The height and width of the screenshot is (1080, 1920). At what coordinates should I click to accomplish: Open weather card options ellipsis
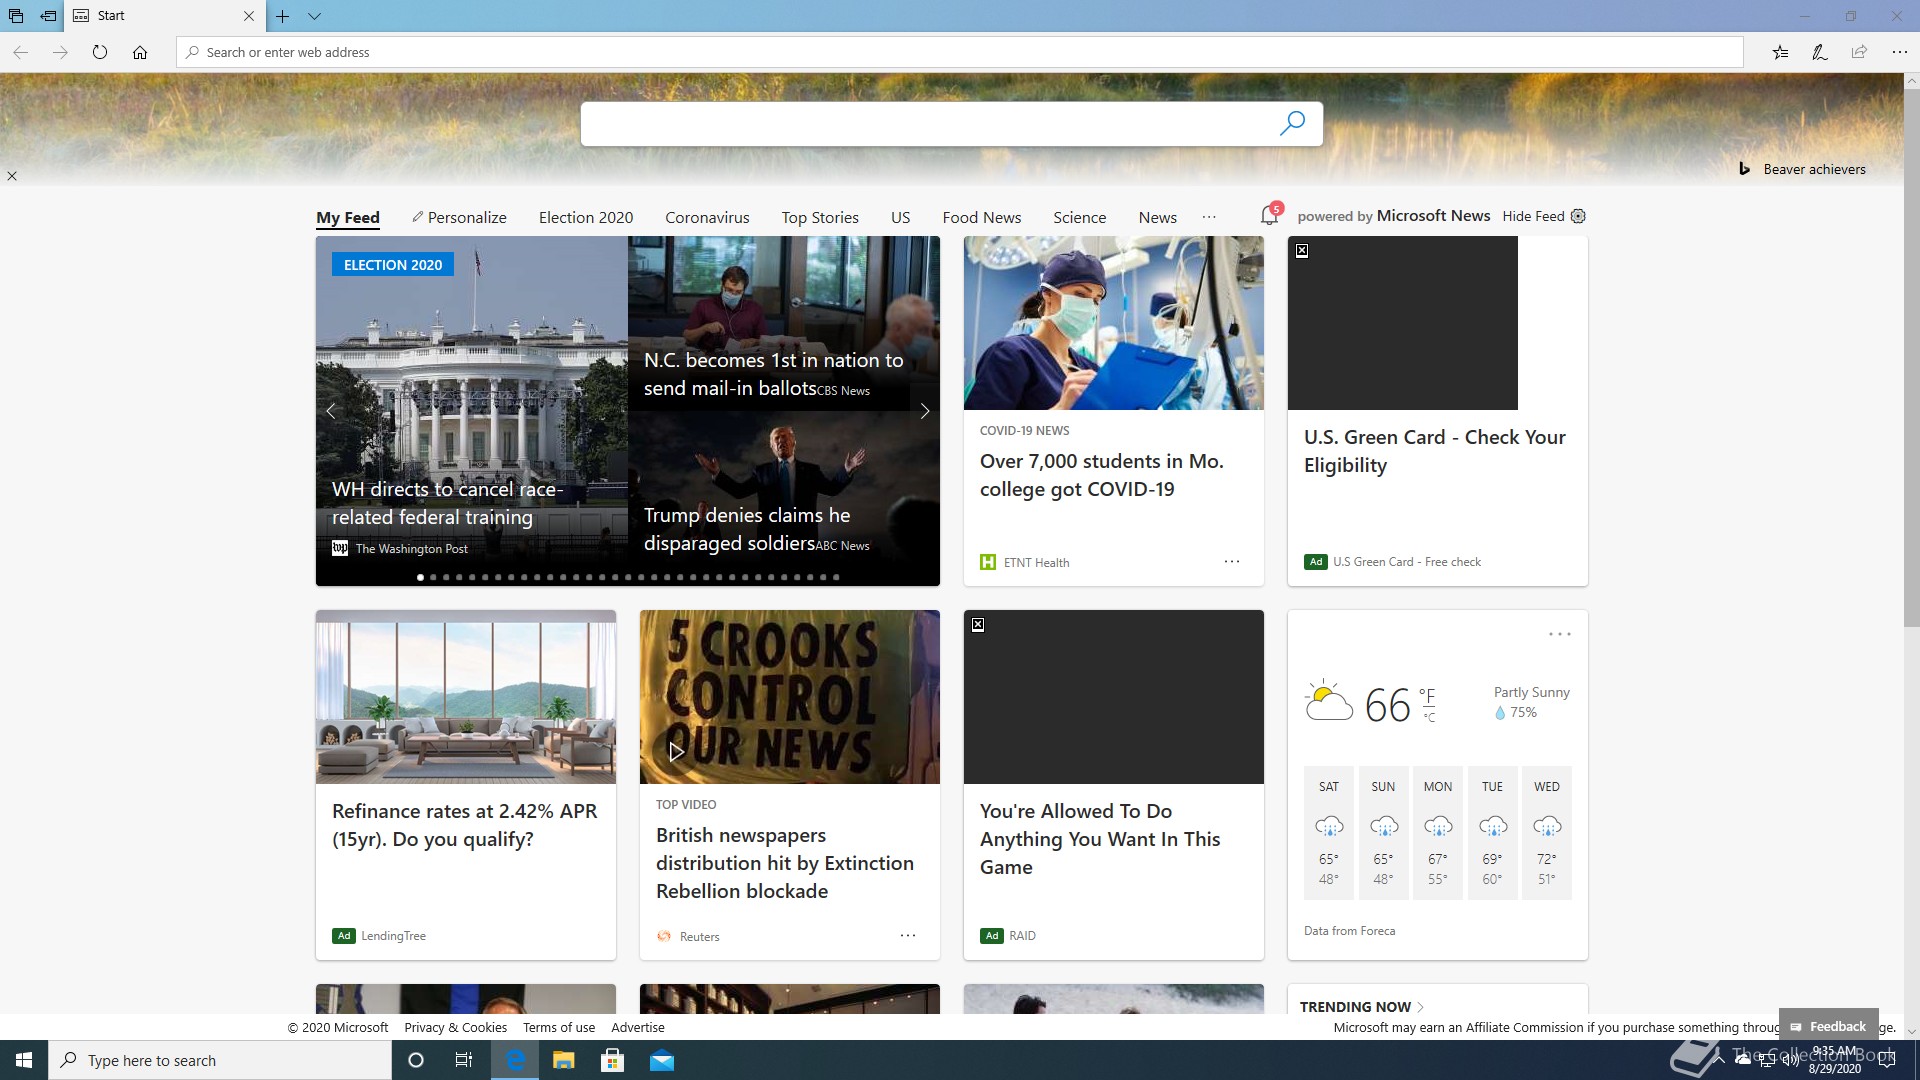coord(1560,634)
